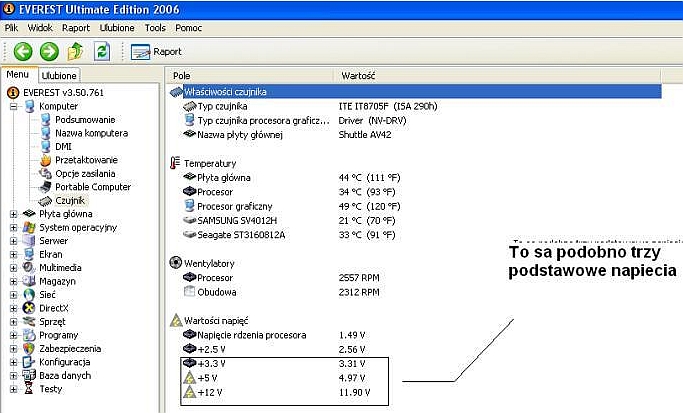
Task: Click the Magazyn storage icon
Action: click(29, 281)
